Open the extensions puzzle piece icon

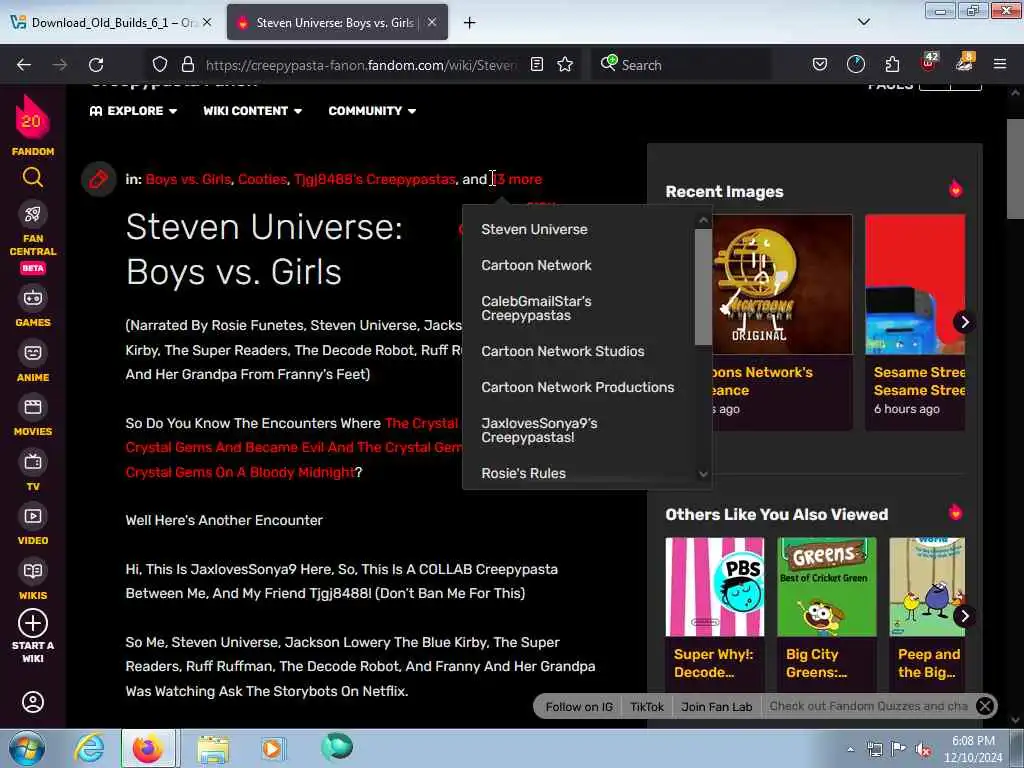click(x=892, y=64)
